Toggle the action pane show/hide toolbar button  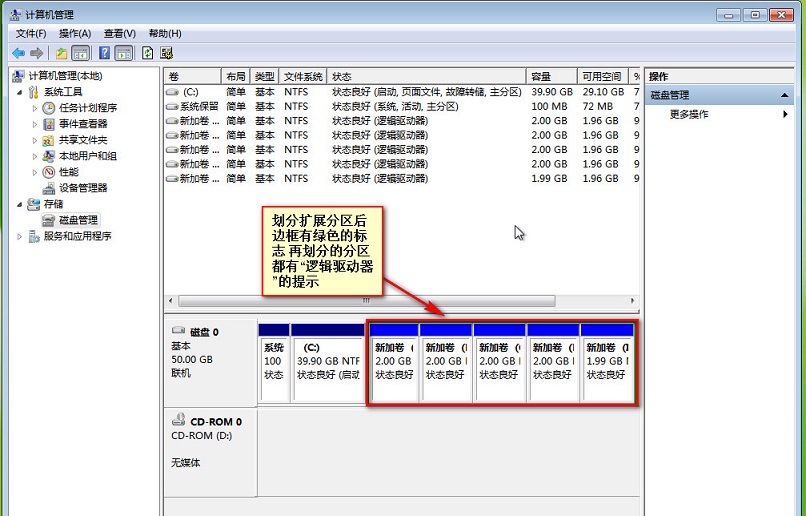tap(124, 53)
